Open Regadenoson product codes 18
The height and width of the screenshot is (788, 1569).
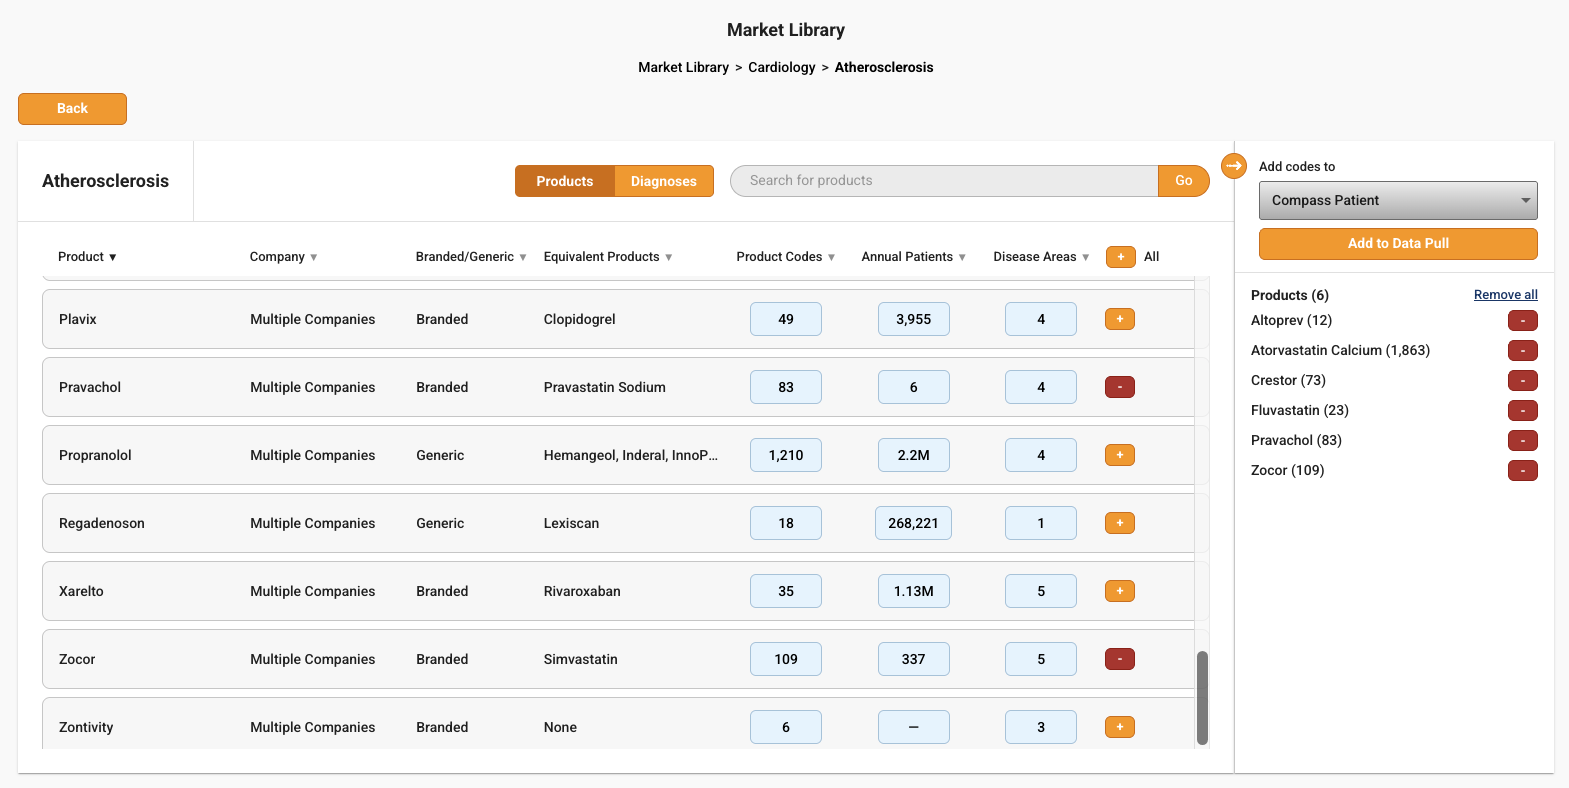point(786,523)
